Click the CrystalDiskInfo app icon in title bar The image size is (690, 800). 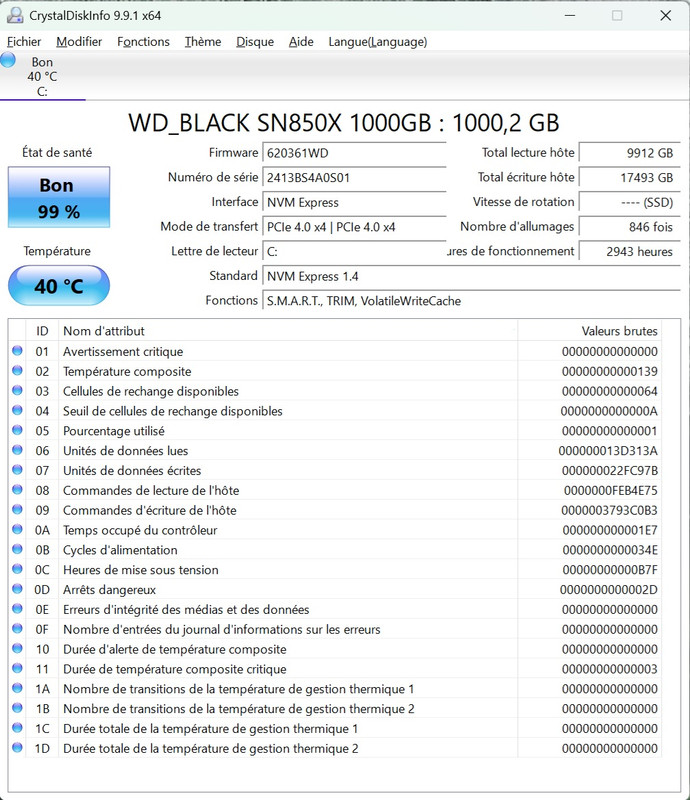(15, 15)
